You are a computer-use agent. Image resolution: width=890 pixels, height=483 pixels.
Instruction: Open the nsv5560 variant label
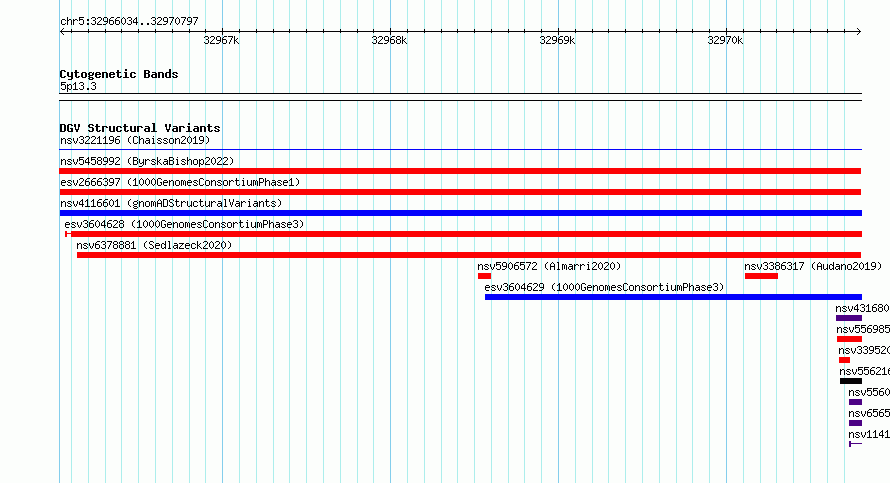pos(869,392)
